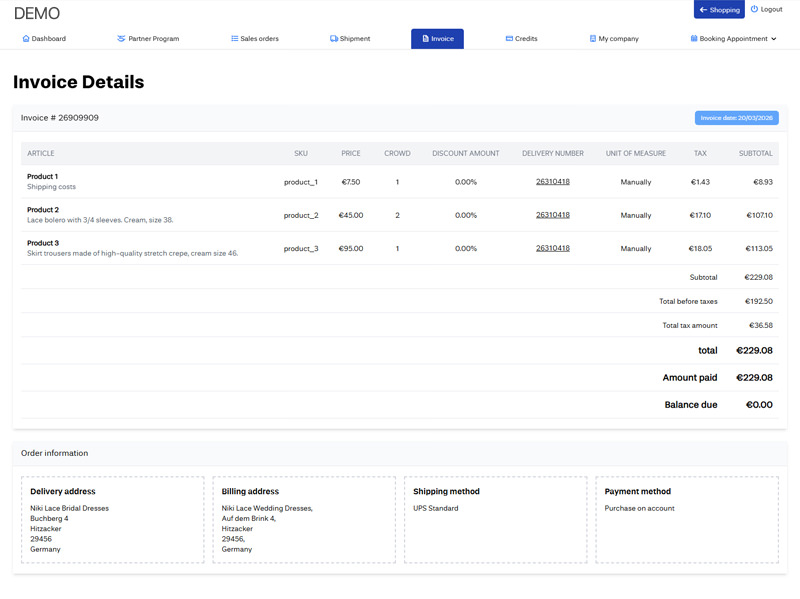800x599 pixels.
Task: Open the Invoice tab
Action: (x=437, y=39)
